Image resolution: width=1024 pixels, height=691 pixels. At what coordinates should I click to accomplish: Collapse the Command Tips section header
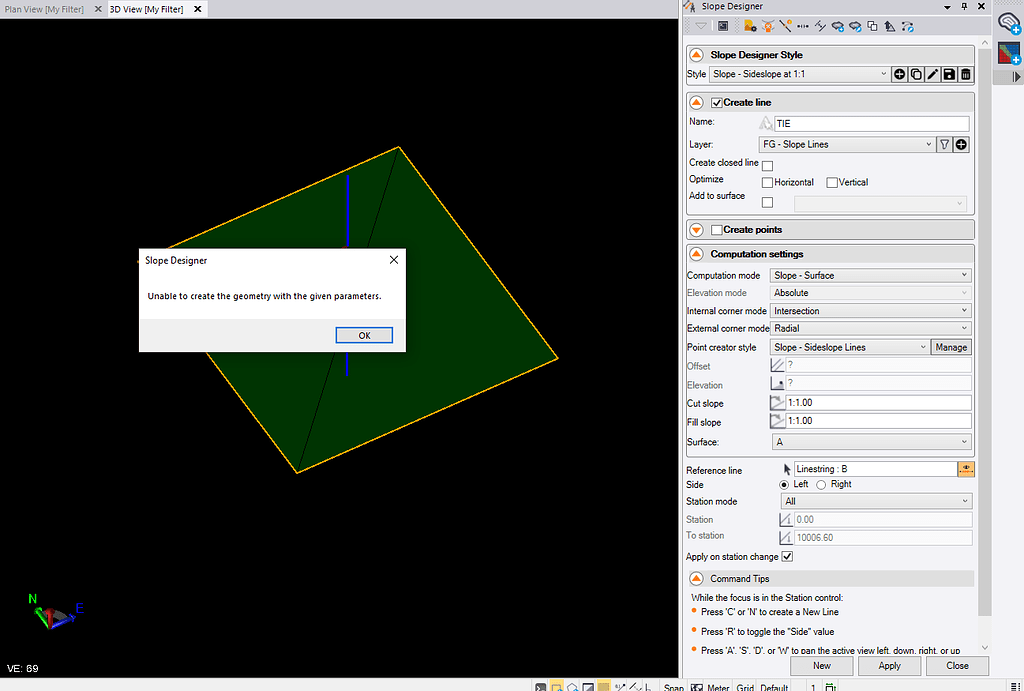696,578
